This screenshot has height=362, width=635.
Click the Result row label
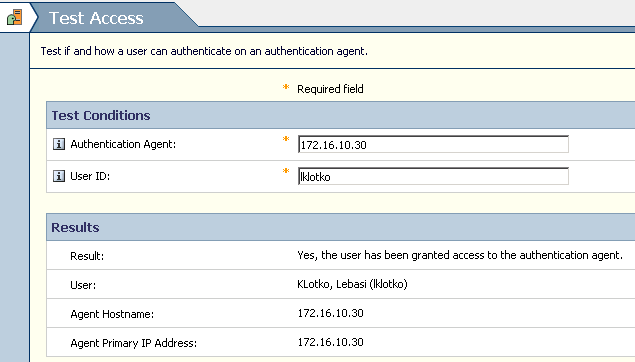point(87,256)
